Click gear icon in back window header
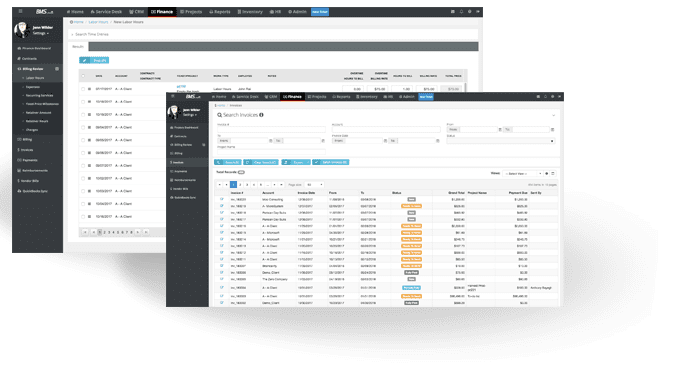The width and height of the screenshot is (682, 382). (x=469, y=12)
